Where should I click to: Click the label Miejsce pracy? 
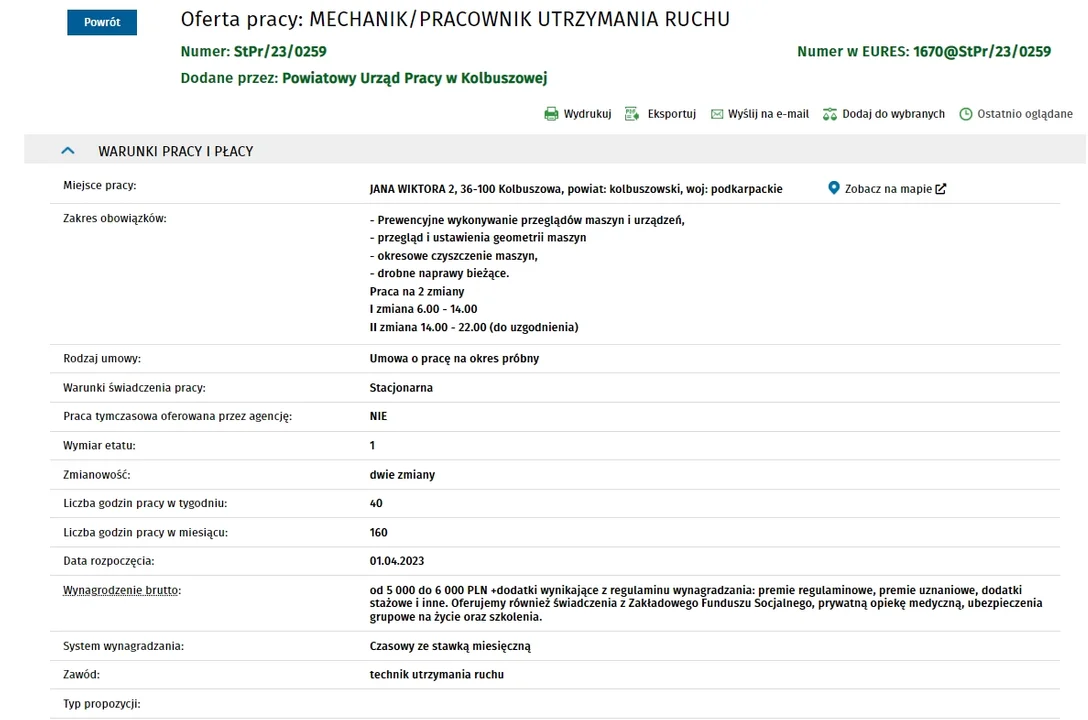99,185
